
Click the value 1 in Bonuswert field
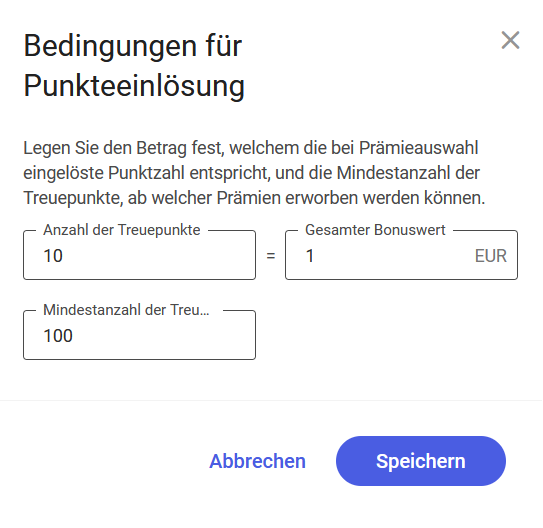pyautogui.click(x=310, y=256)
